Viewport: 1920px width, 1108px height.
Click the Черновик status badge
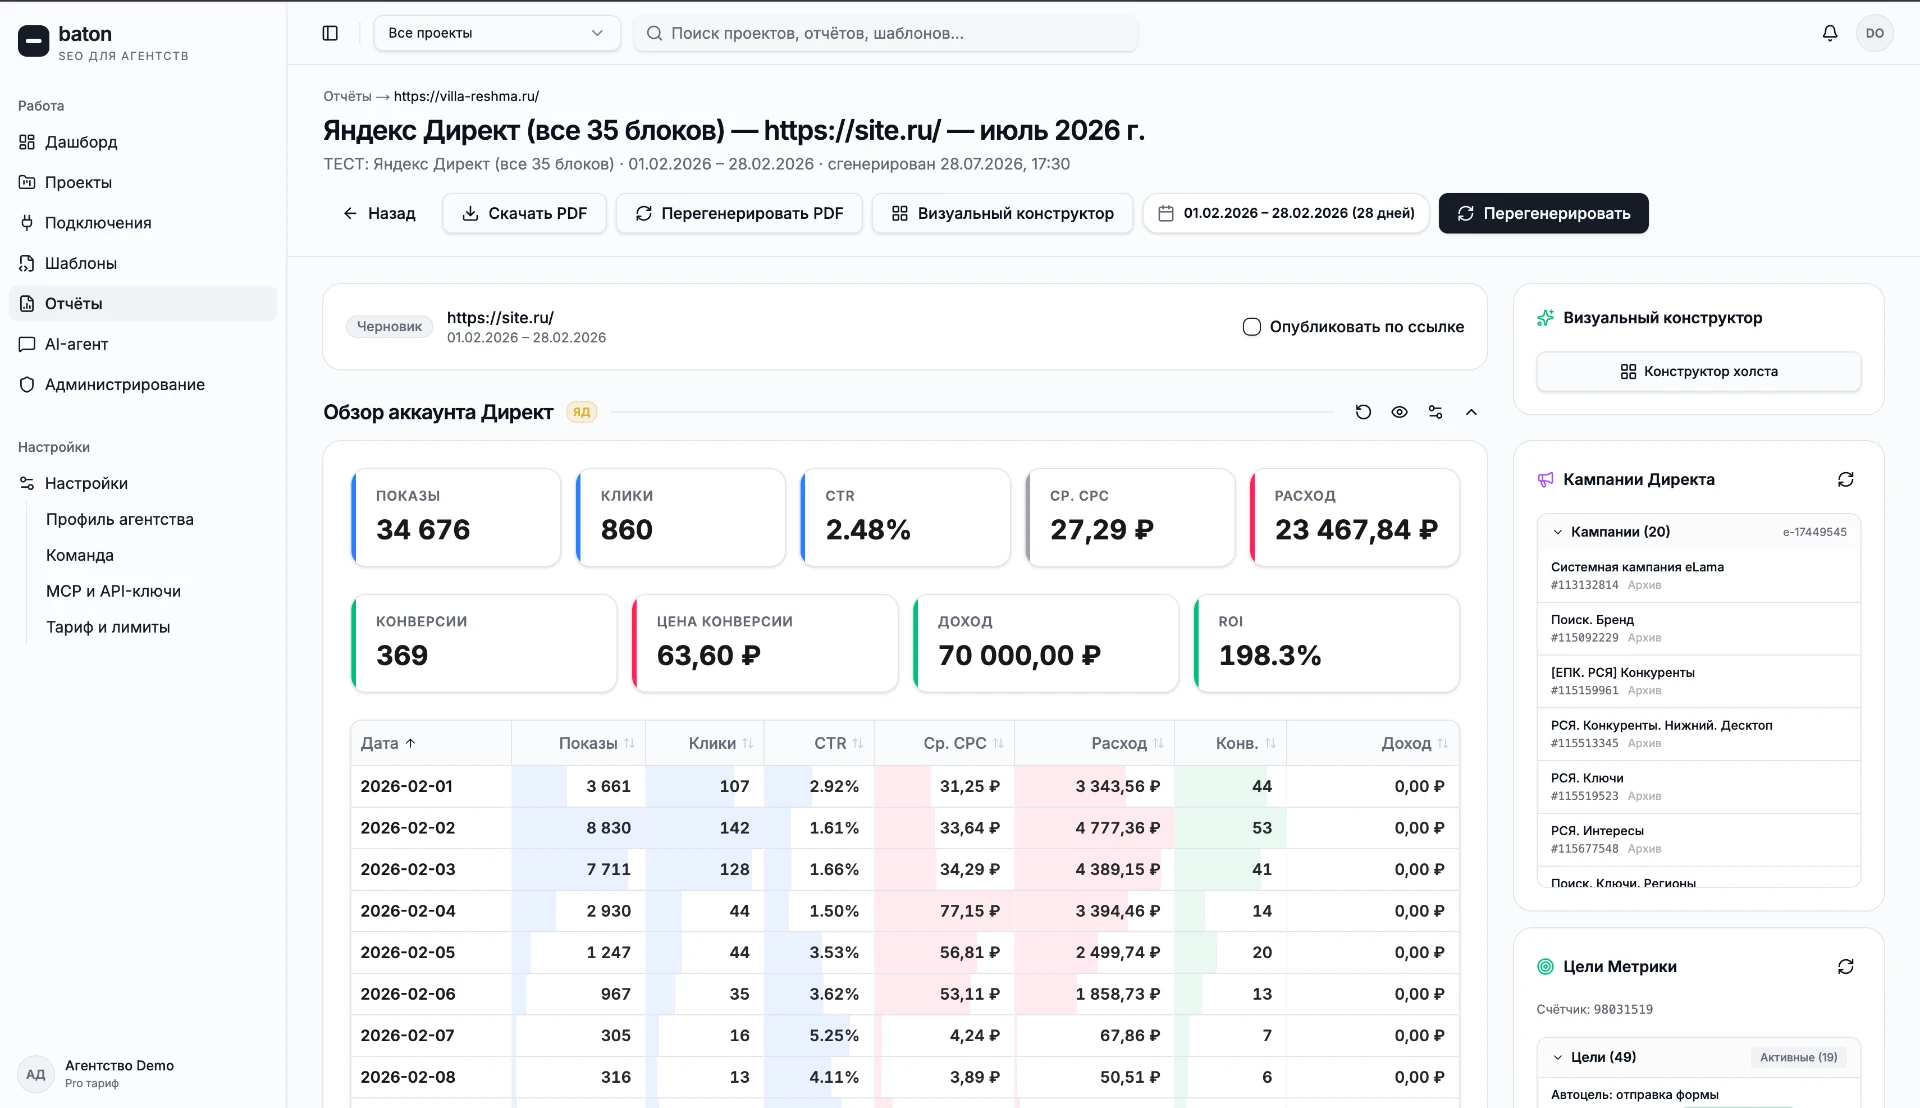pos(389,327)
